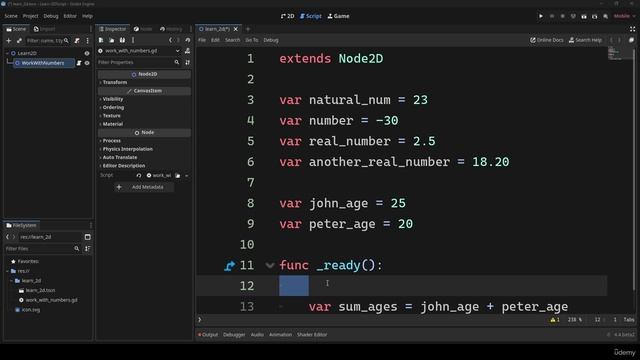This screenshot has width=640, height=360.
Task: Open documentation for this object
Action: [187, 51]
